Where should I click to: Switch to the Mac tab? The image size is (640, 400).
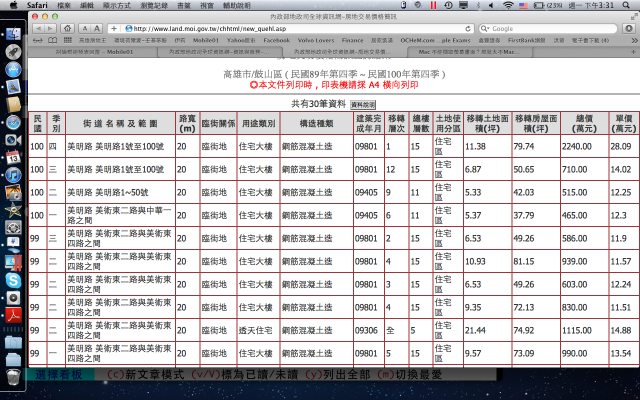[x=469, y=52]
